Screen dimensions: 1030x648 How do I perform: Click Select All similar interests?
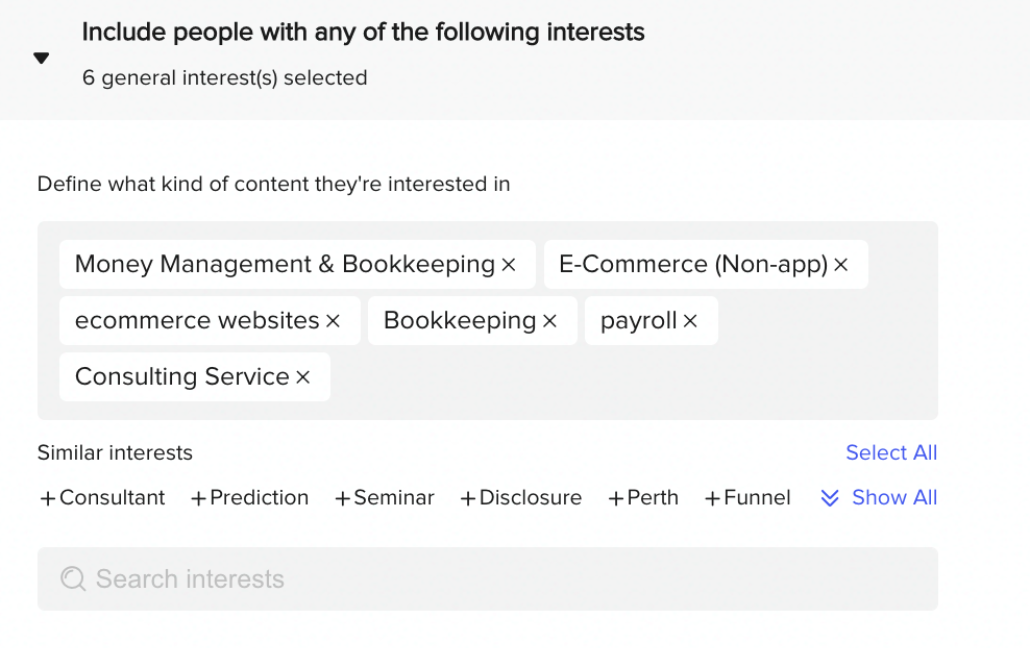click(891, 453)
